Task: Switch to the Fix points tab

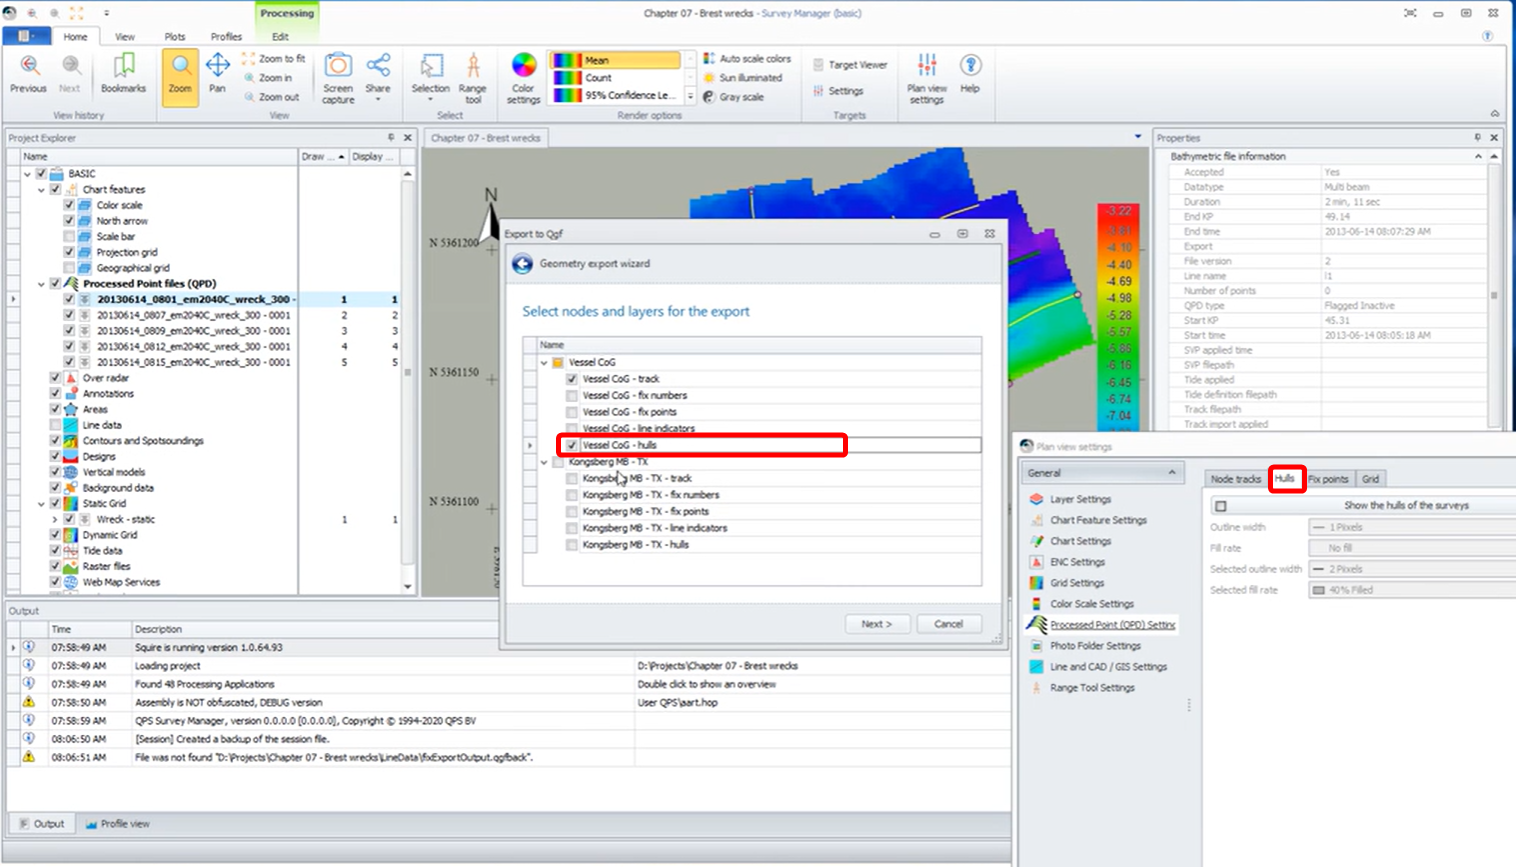Action: [1328, 479]
